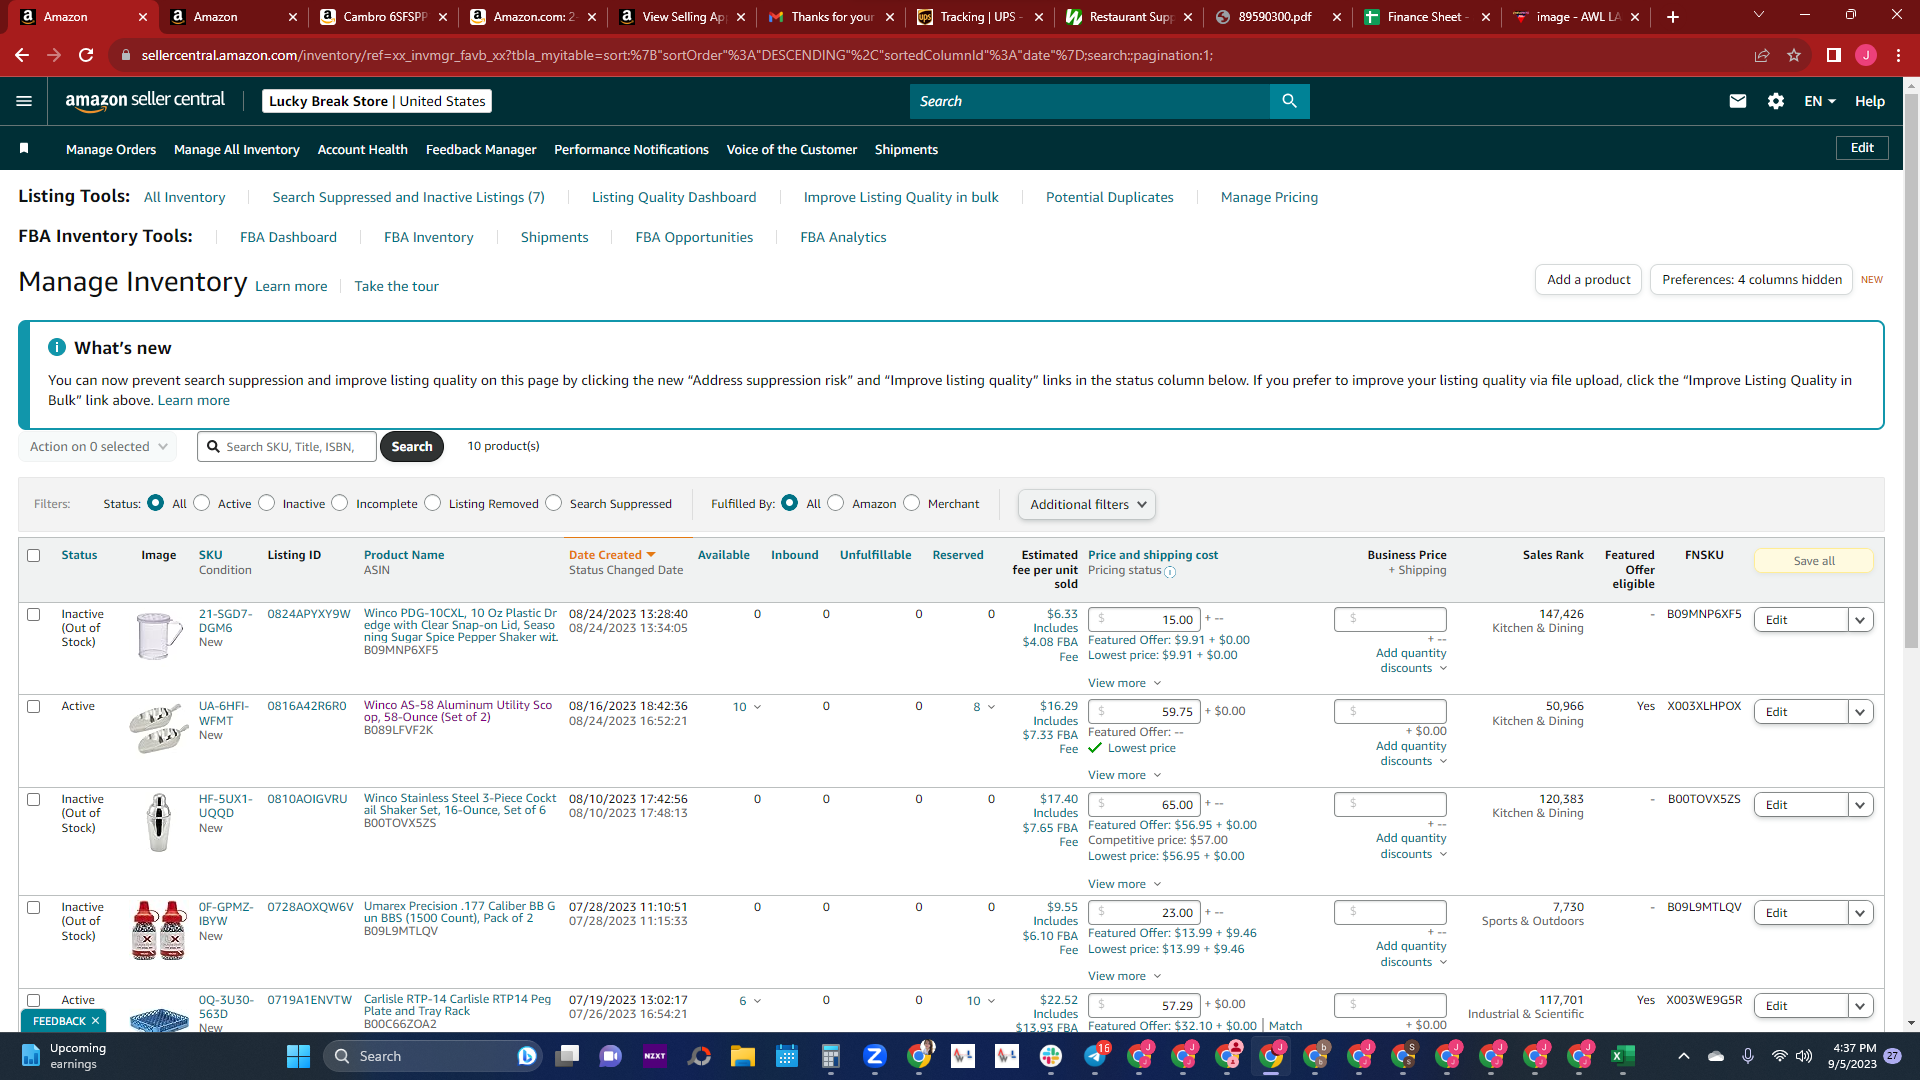The height and width of the screenshot is (1080, 1920).
Task: Open a new browser tab
Action: click(1673, 17)
